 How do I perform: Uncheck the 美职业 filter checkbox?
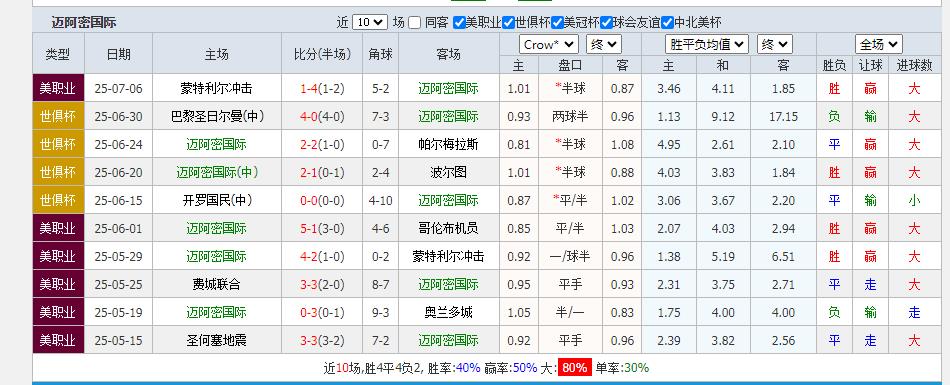coord(459,23)
